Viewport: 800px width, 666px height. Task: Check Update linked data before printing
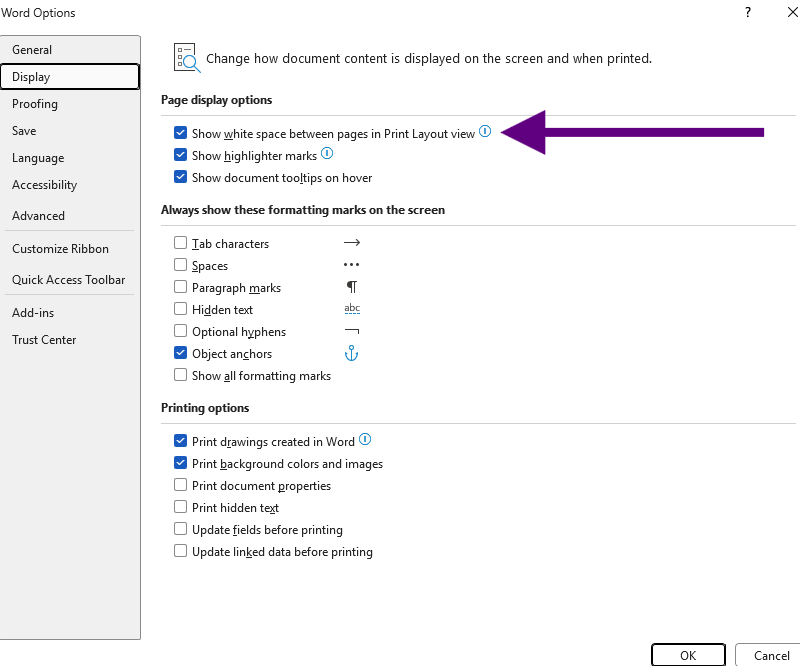coord(180,551)
